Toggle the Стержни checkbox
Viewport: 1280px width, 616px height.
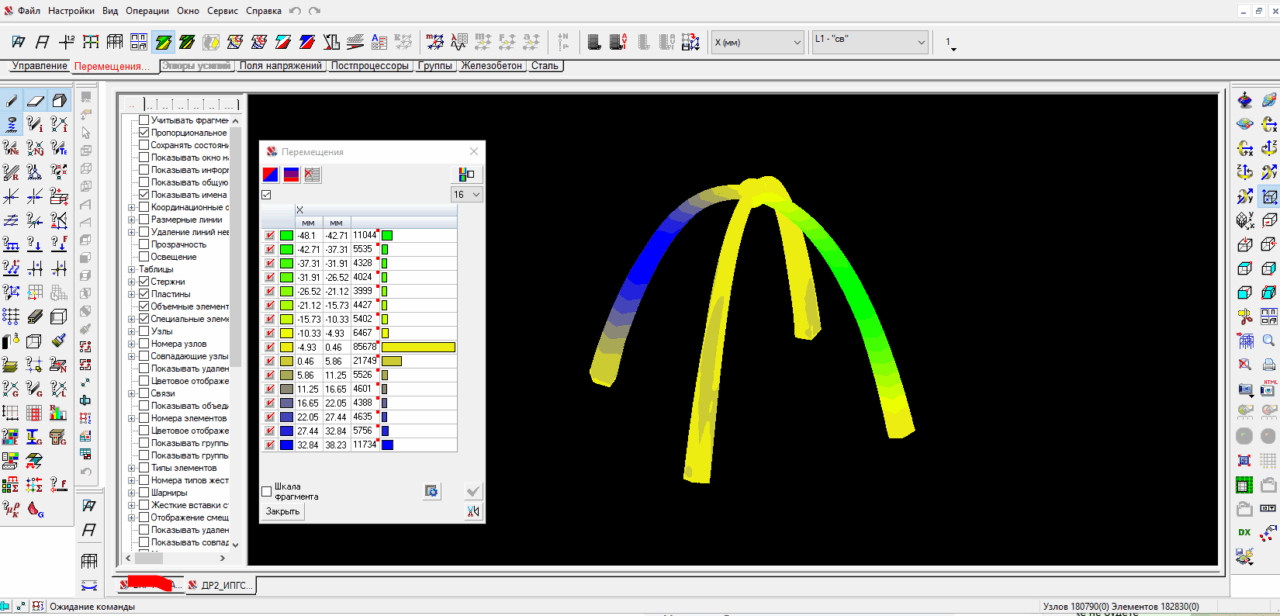[144, 282]
